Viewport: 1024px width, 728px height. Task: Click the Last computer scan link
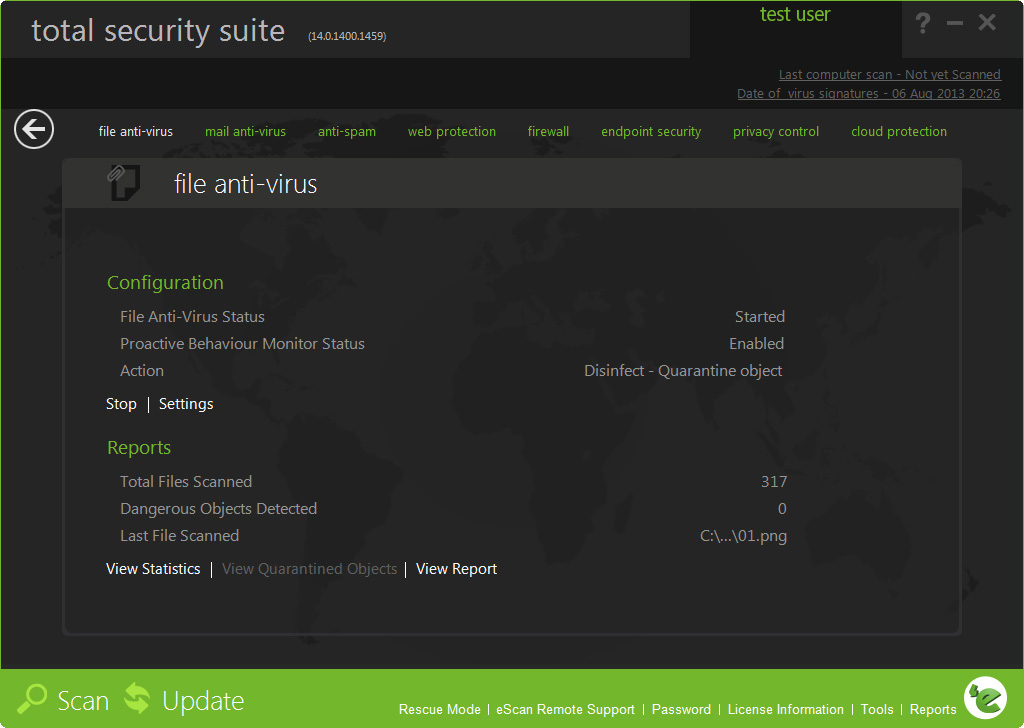pos(889,74)
